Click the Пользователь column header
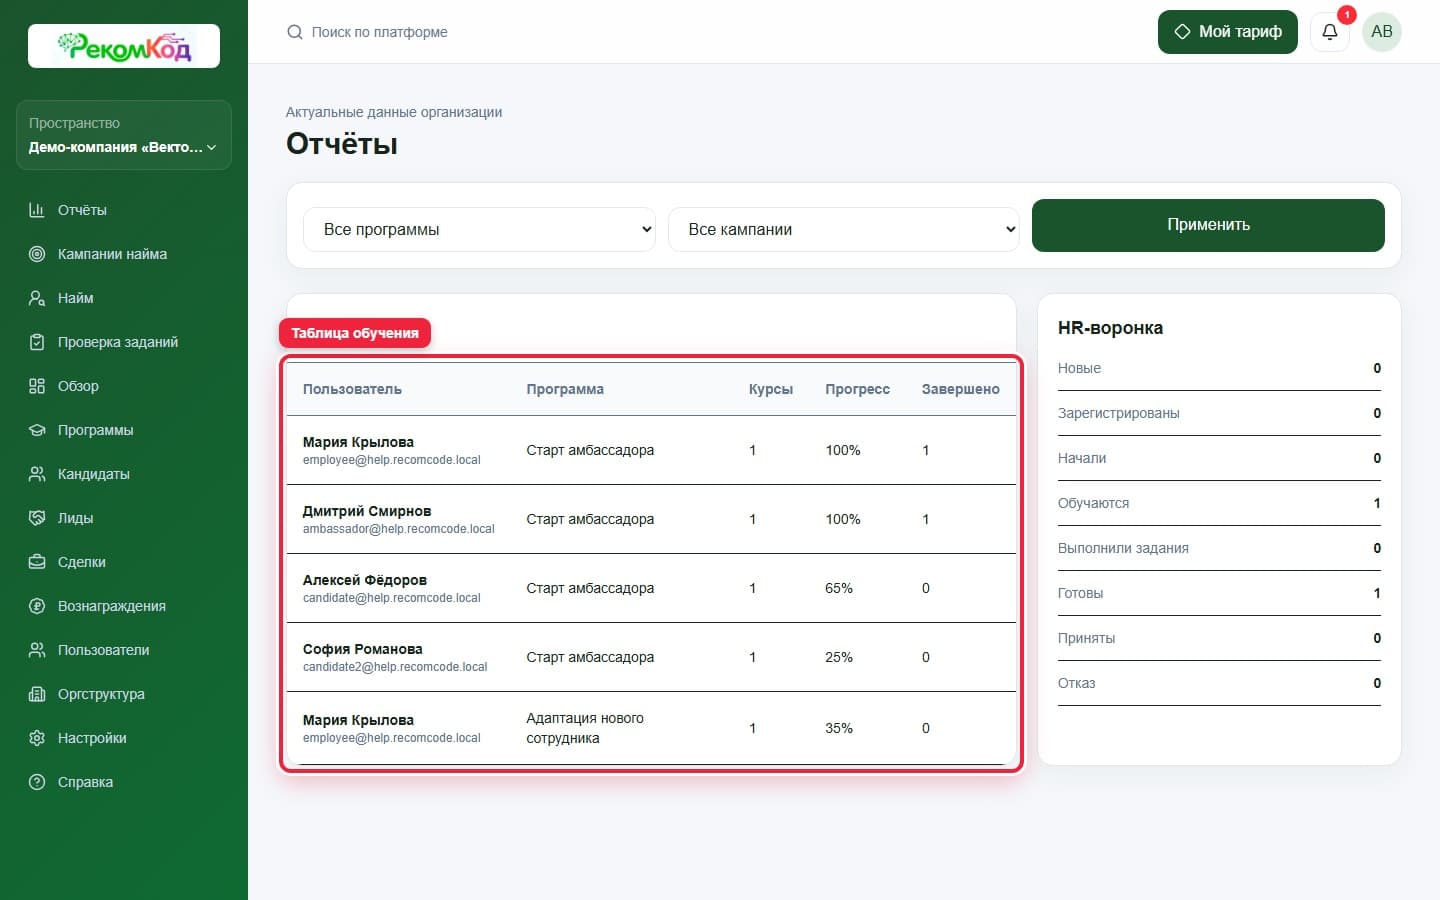 pos(352,389)
